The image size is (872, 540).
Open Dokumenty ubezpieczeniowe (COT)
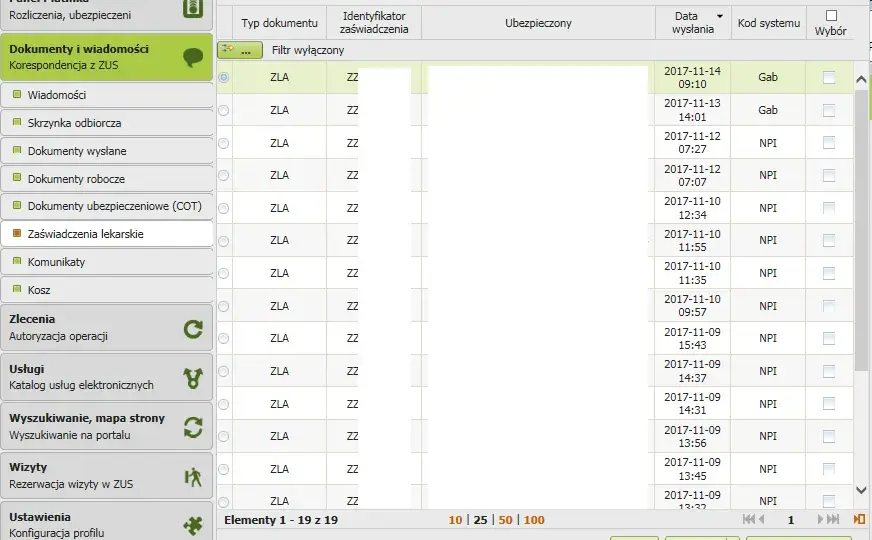pyautogui.click(x=107, y=206)
